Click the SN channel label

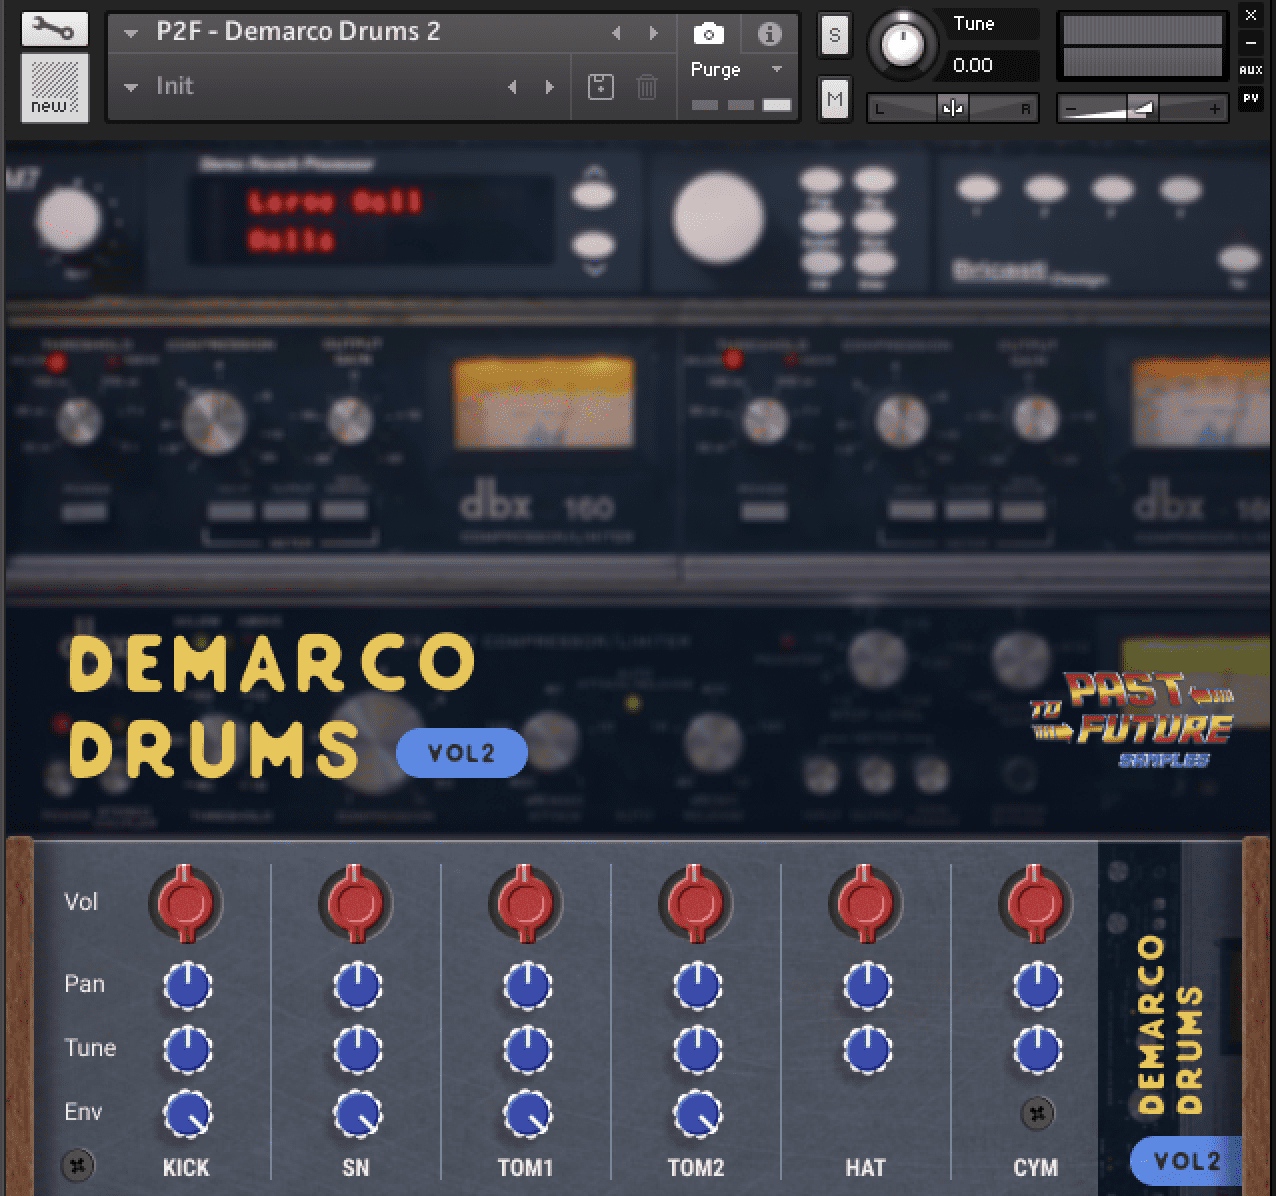(356, 1167)
